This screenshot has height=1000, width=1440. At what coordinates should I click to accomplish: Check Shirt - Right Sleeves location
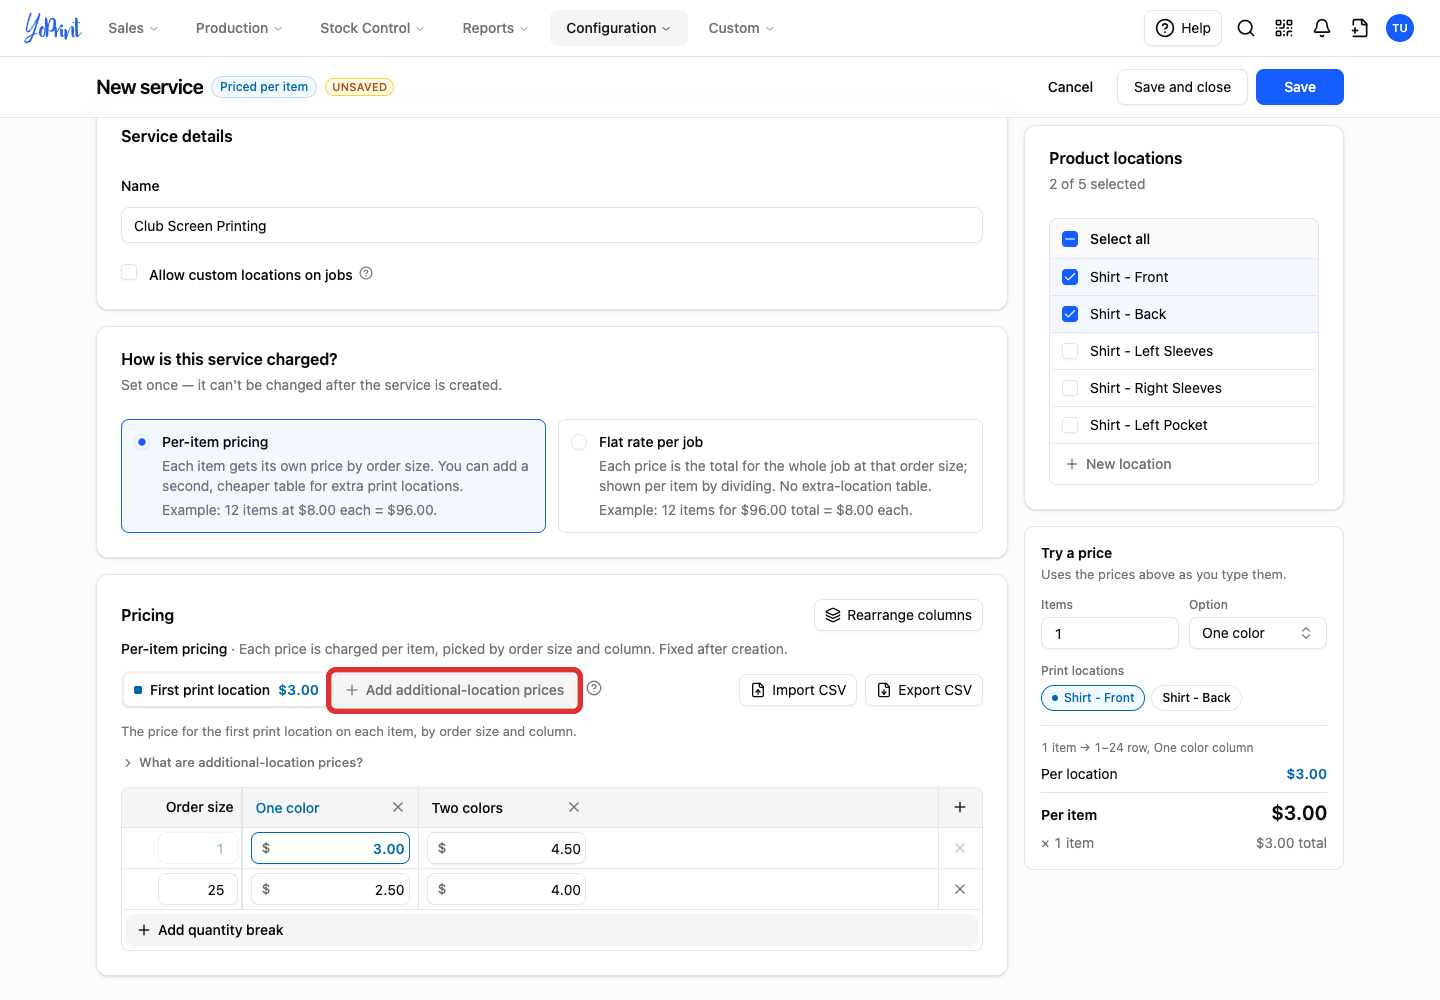1070,388
